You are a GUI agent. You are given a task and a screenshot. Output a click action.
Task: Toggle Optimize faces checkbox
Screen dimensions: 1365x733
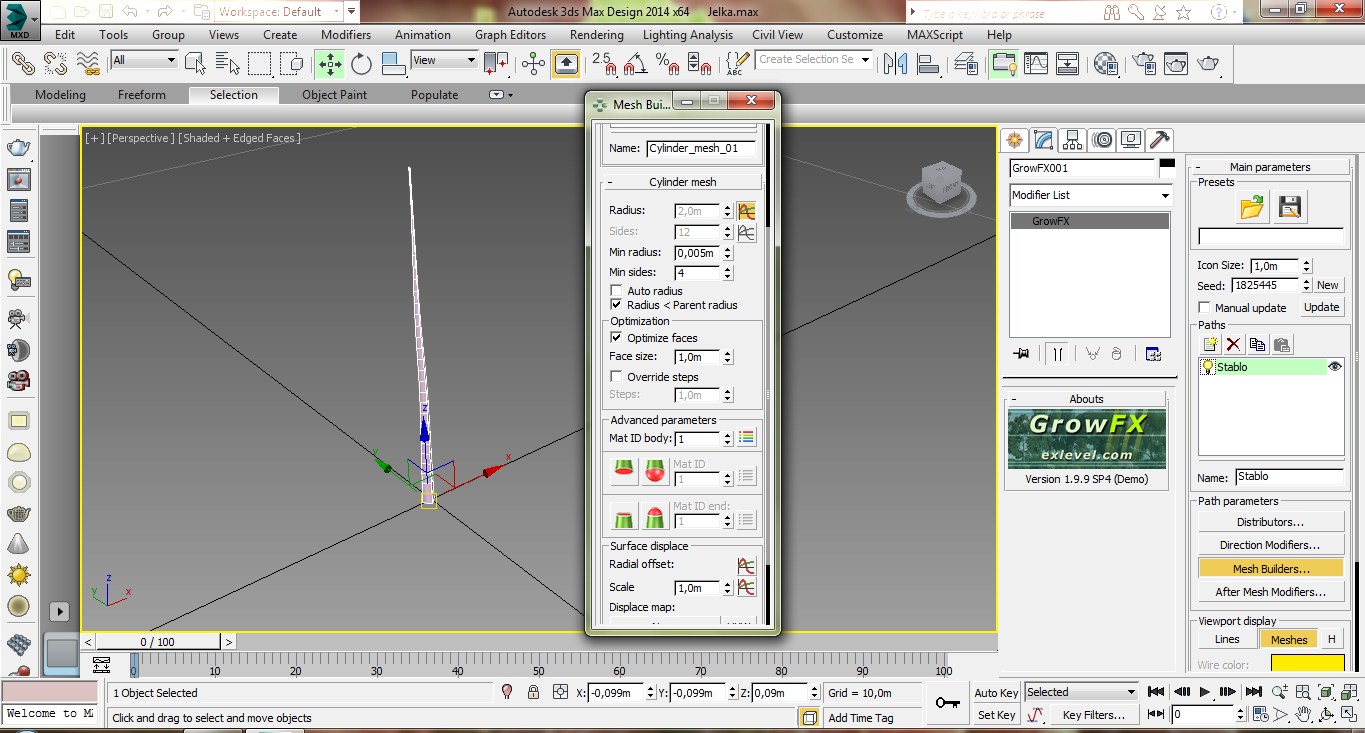click(616, 338)
